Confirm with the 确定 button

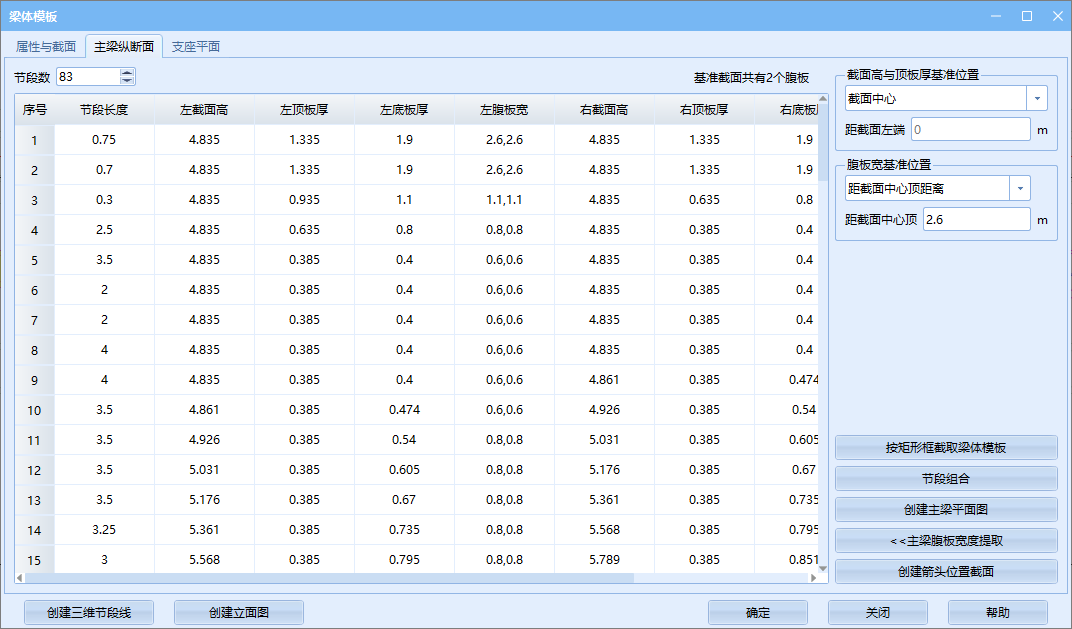[758, 613]
